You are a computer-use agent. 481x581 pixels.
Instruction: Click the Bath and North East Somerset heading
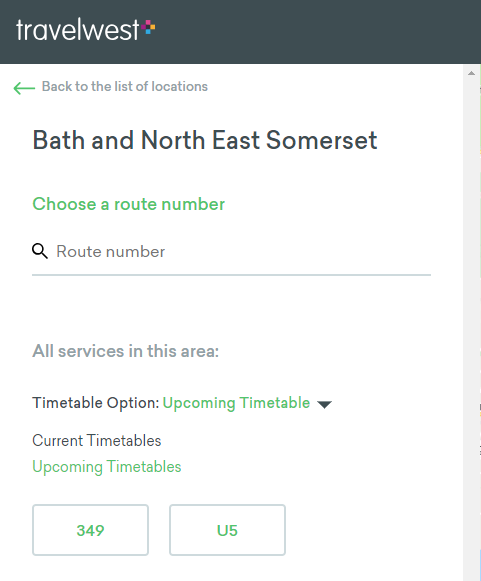tap(205, 140)
